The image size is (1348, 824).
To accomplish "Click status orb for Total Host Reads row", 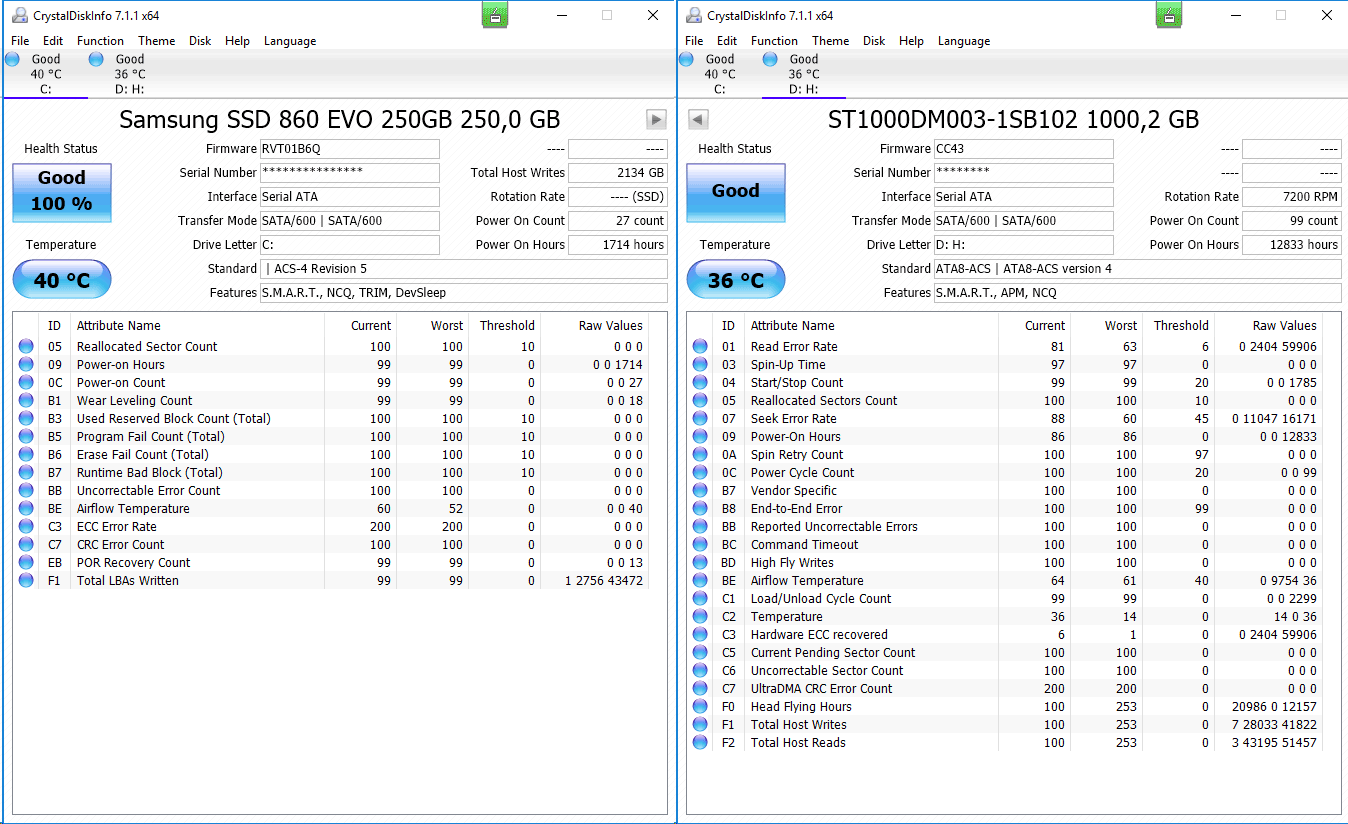I will tap(700, 743).
